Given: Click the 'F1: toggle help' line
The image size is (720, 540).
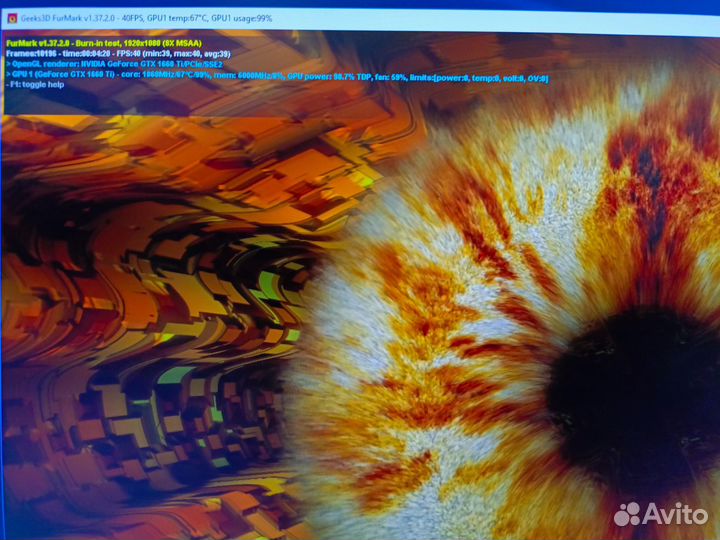Looking at the screenshot, I should coord(38,87).
